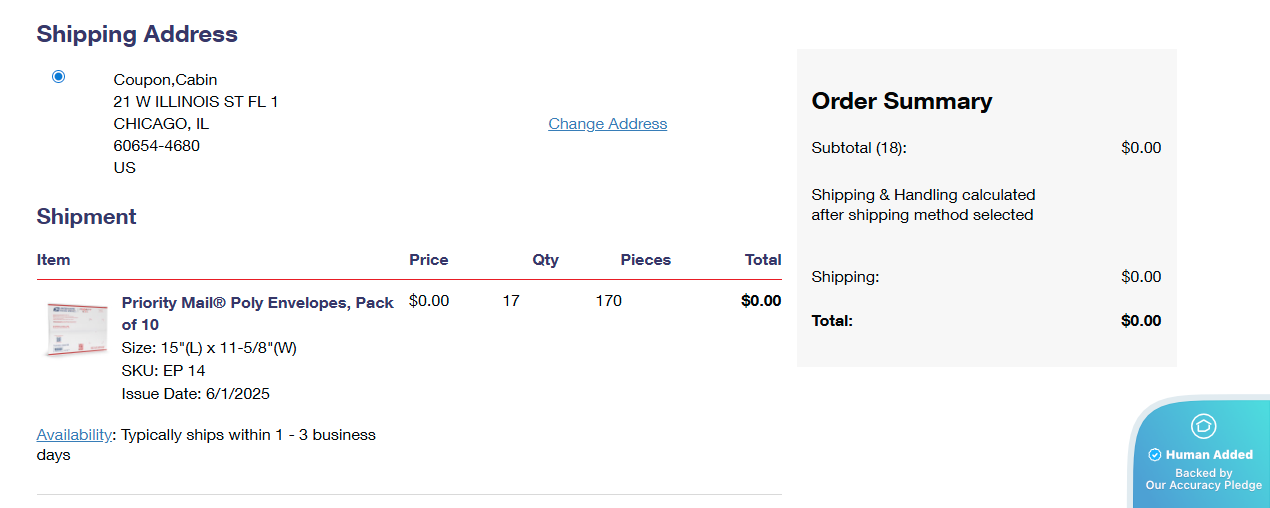Click the SKU: EP 14 text
1270x508 pixels.
pos(163,371)
